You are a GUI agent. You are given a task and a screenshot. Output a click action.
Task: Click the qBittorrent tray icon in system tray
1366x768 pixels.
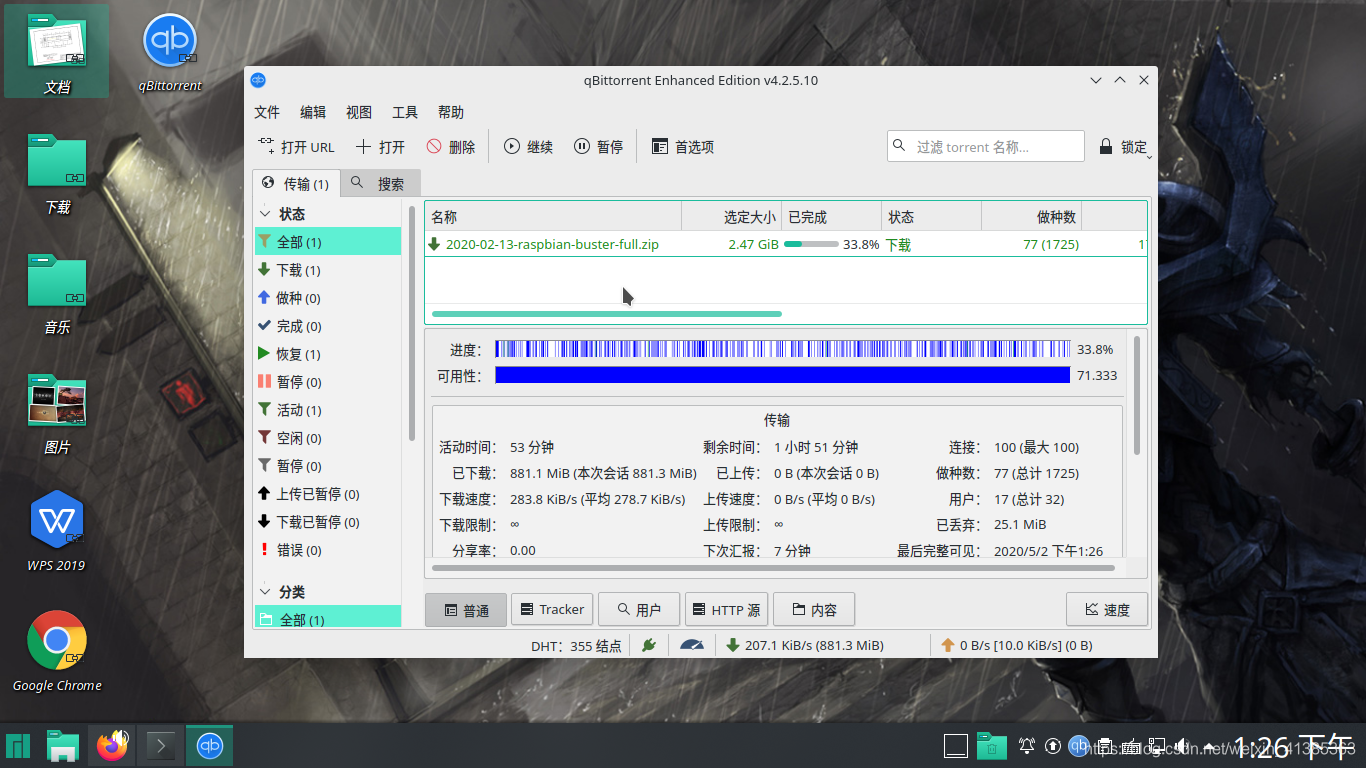click(1078, 745)
